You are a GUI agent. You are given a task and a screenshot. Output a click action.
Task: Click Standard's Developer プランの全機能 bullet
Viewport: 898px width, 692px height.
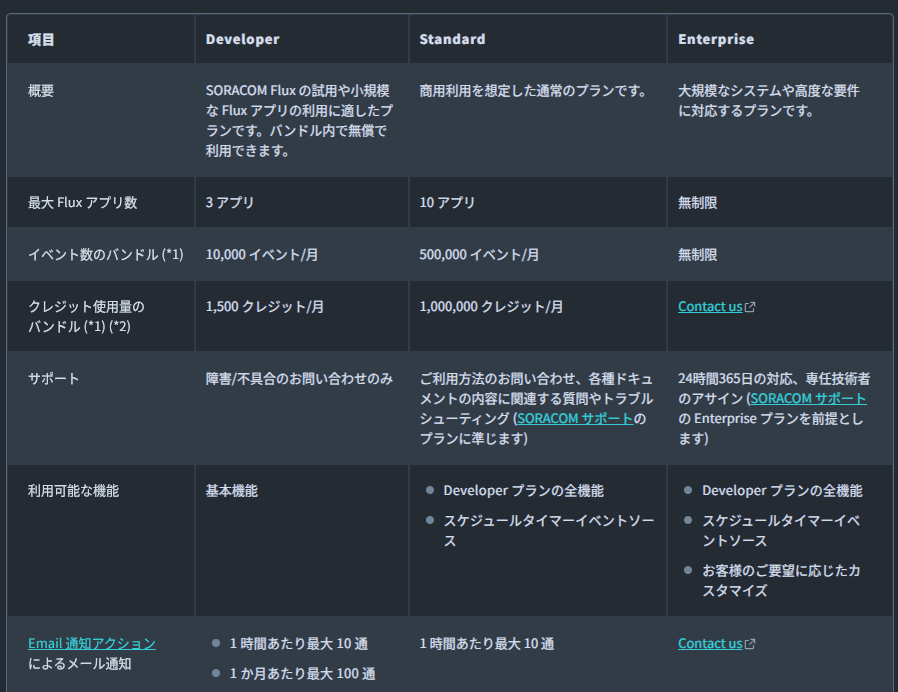[x=523, y=491]
